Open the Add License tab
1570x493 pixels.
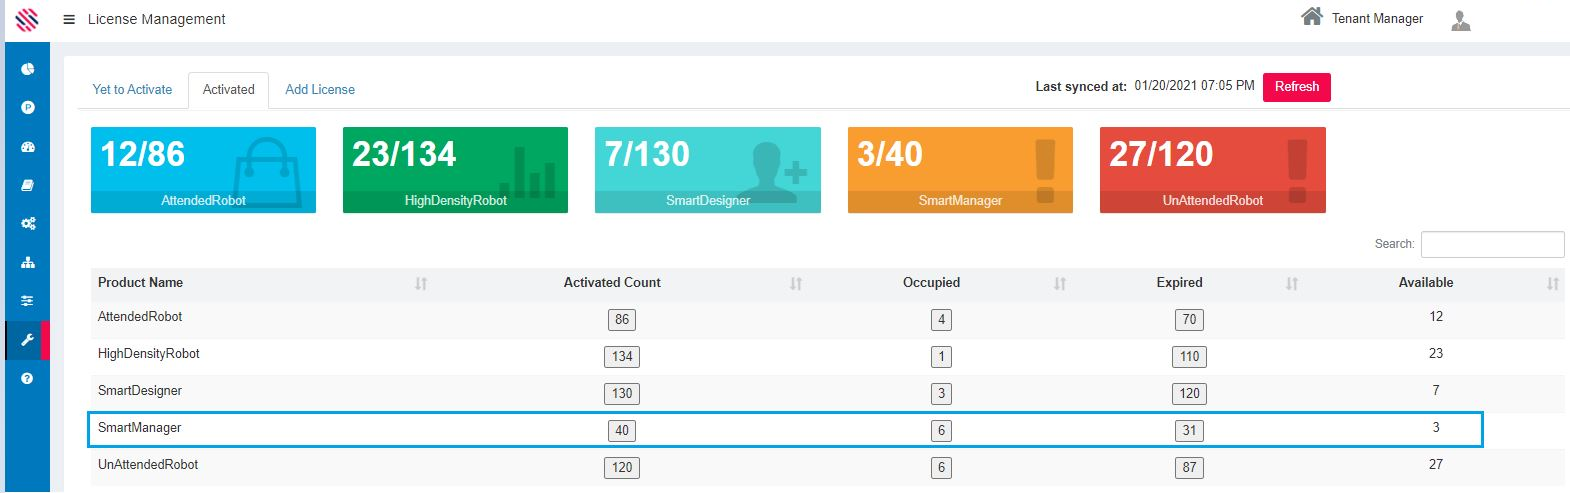[320, 89]
